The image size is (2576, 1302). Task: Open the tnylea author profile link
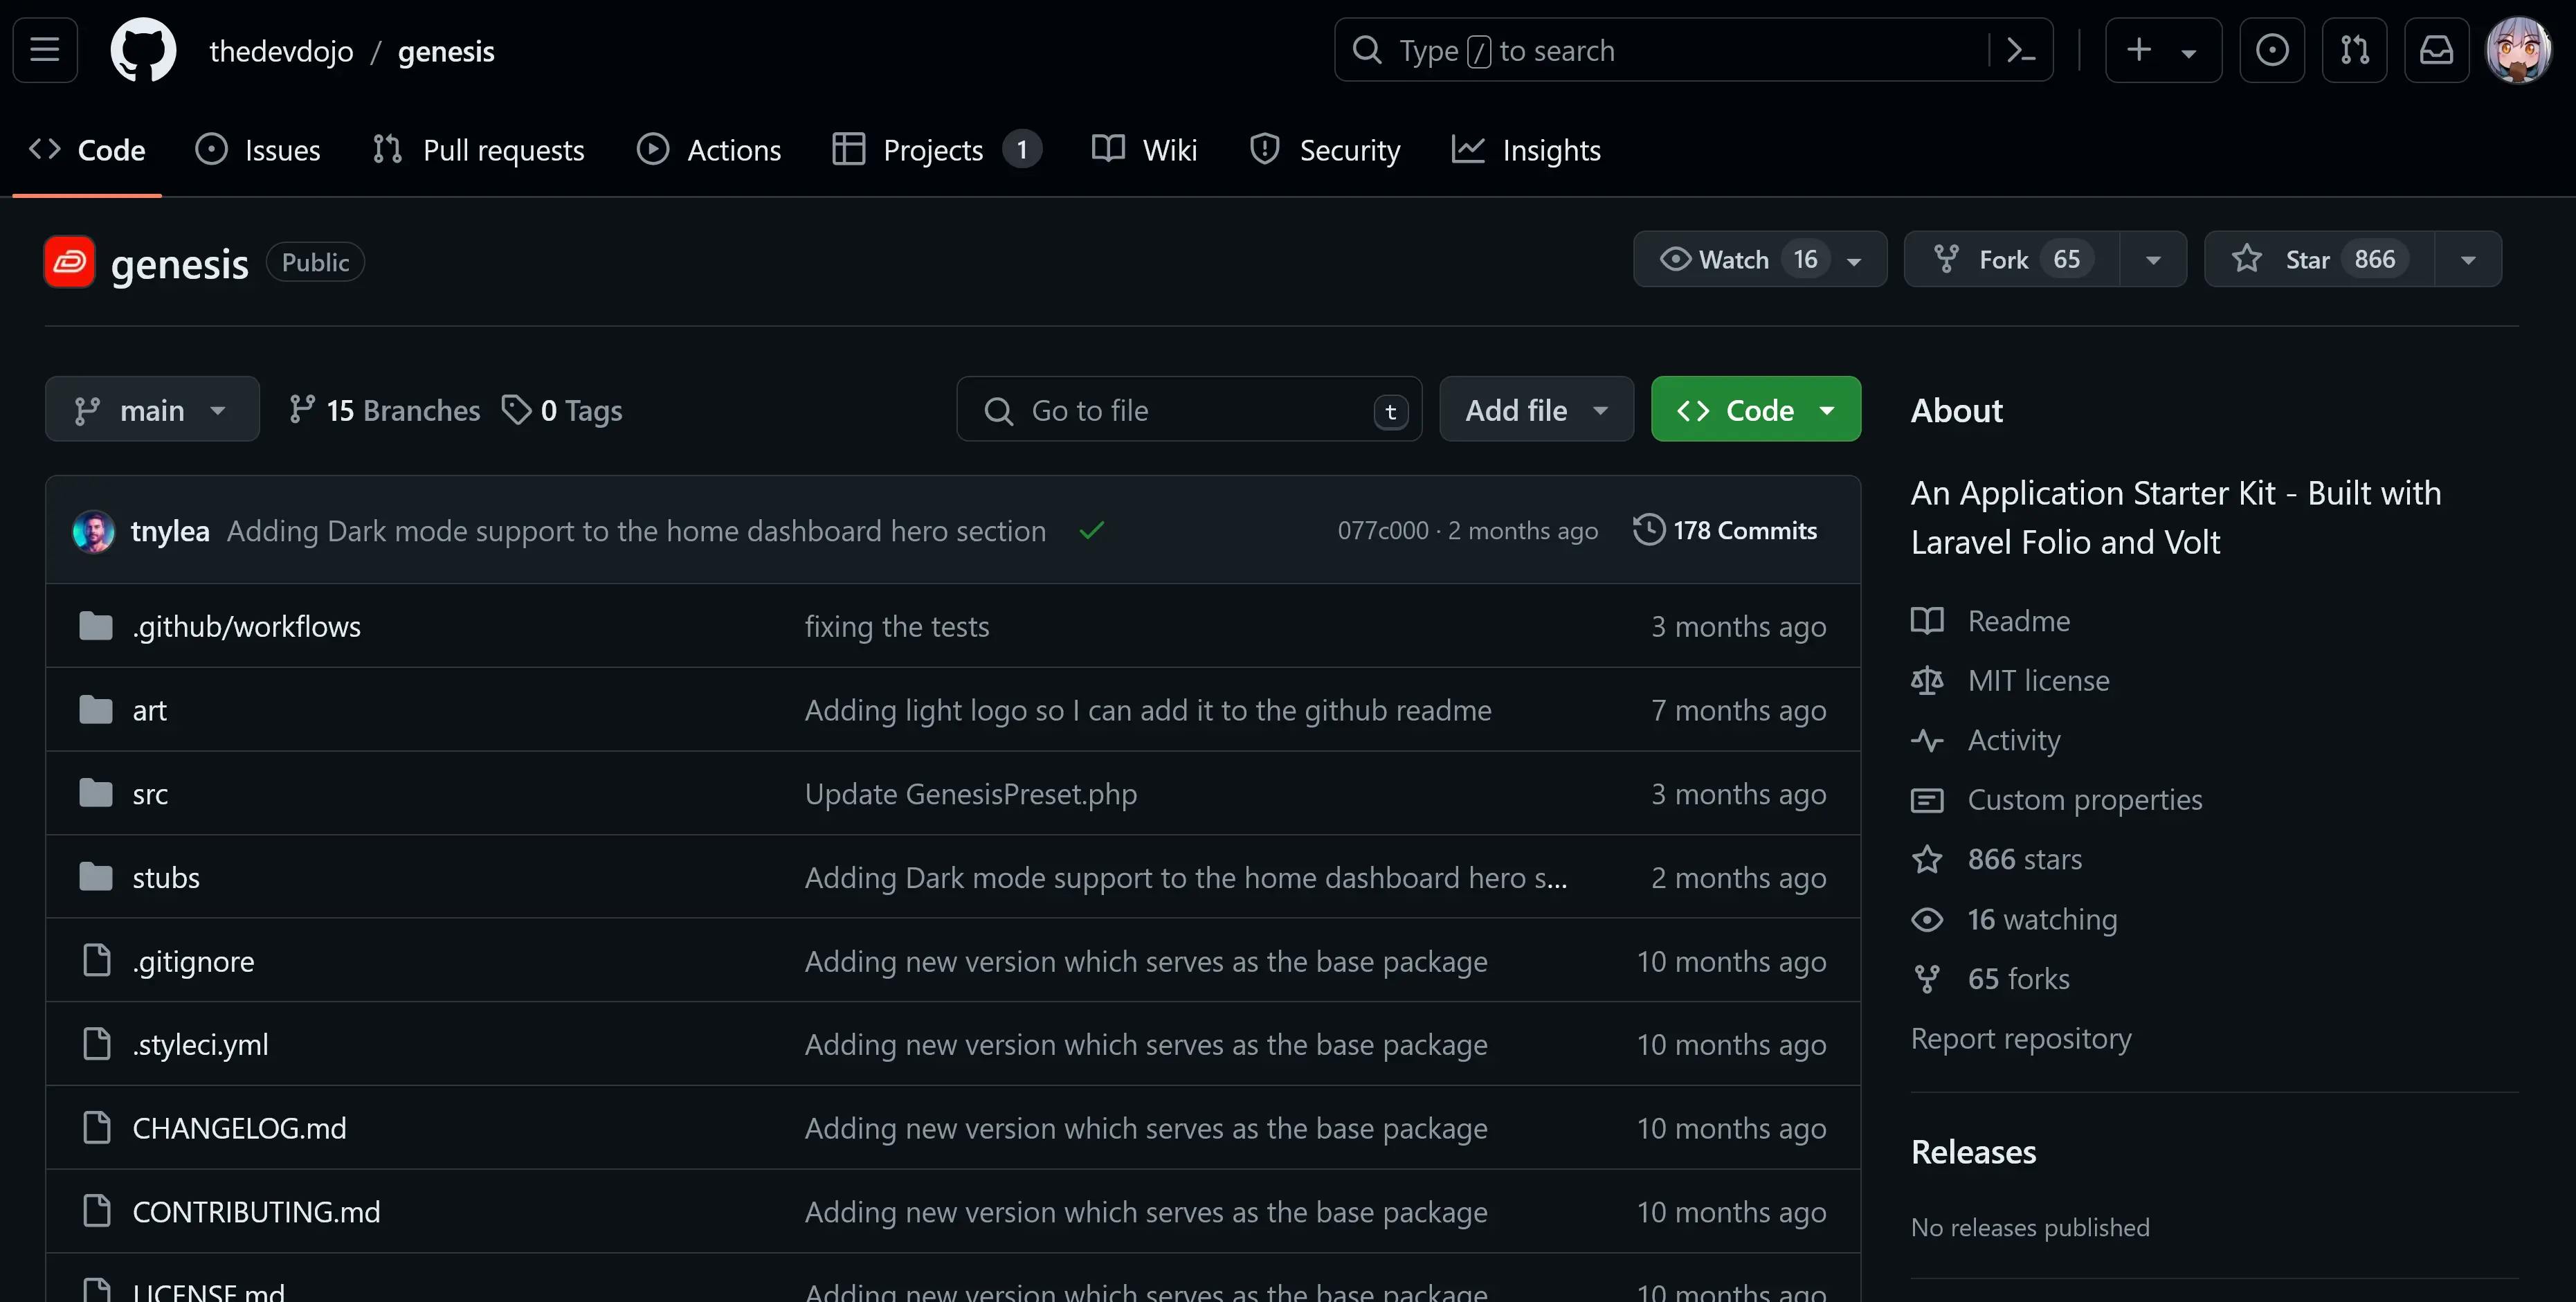[170, 531]
